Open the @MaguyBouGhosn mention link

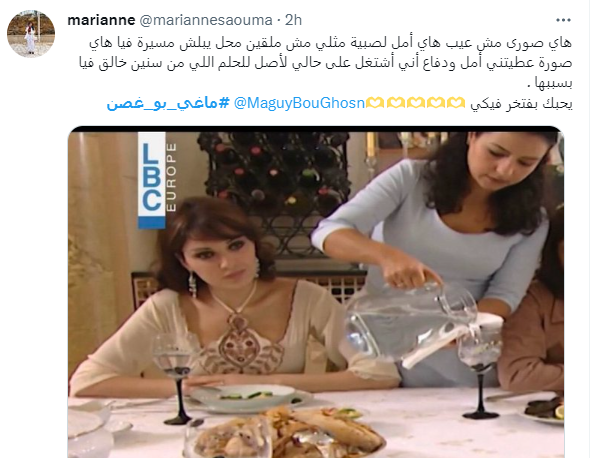click(299, 103)
